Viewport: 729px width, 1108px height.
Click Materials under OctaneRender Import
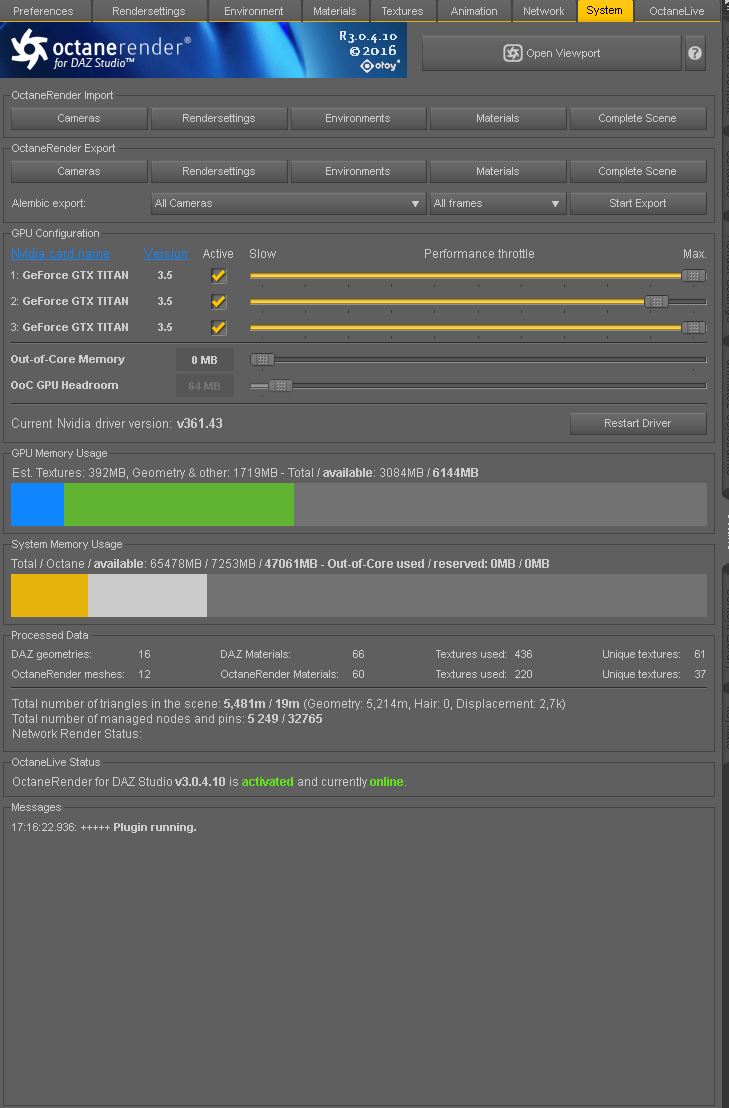click(498, 118)
